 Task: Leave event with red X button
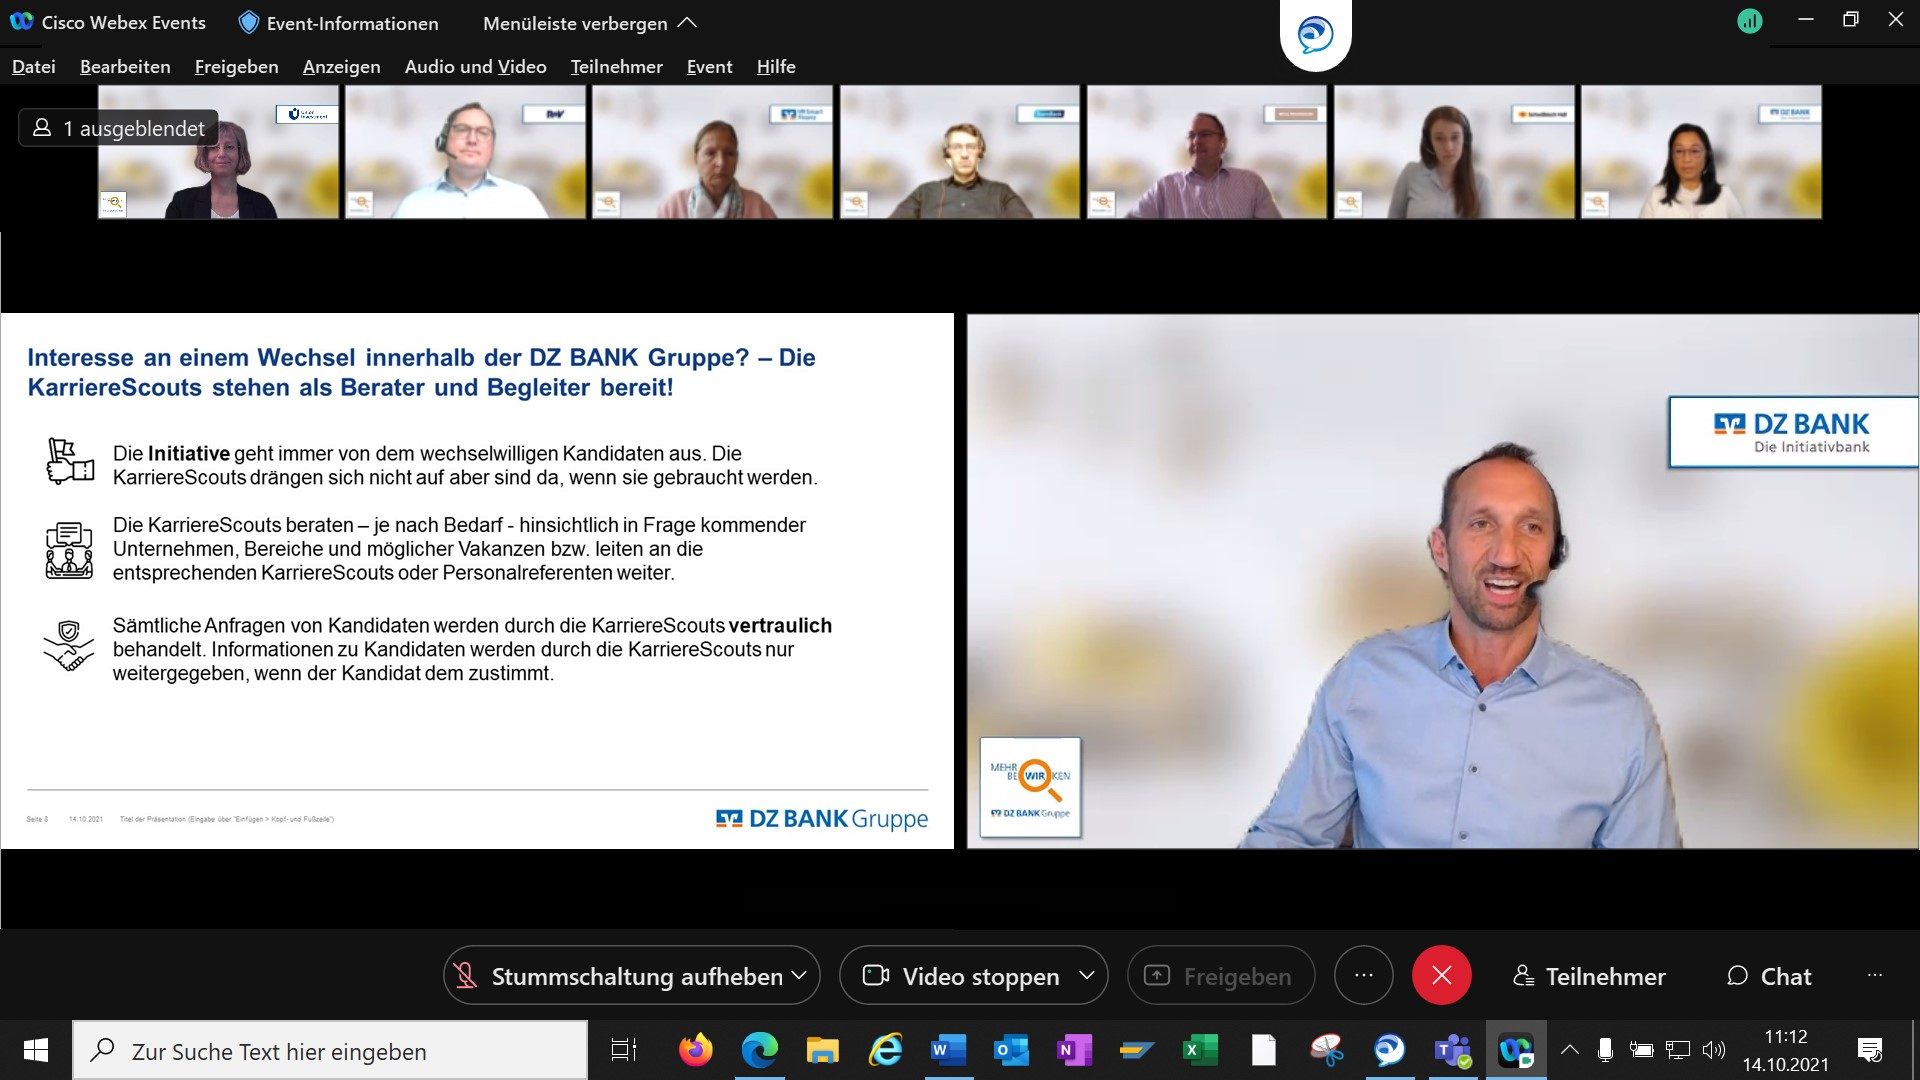[1441, 975]
